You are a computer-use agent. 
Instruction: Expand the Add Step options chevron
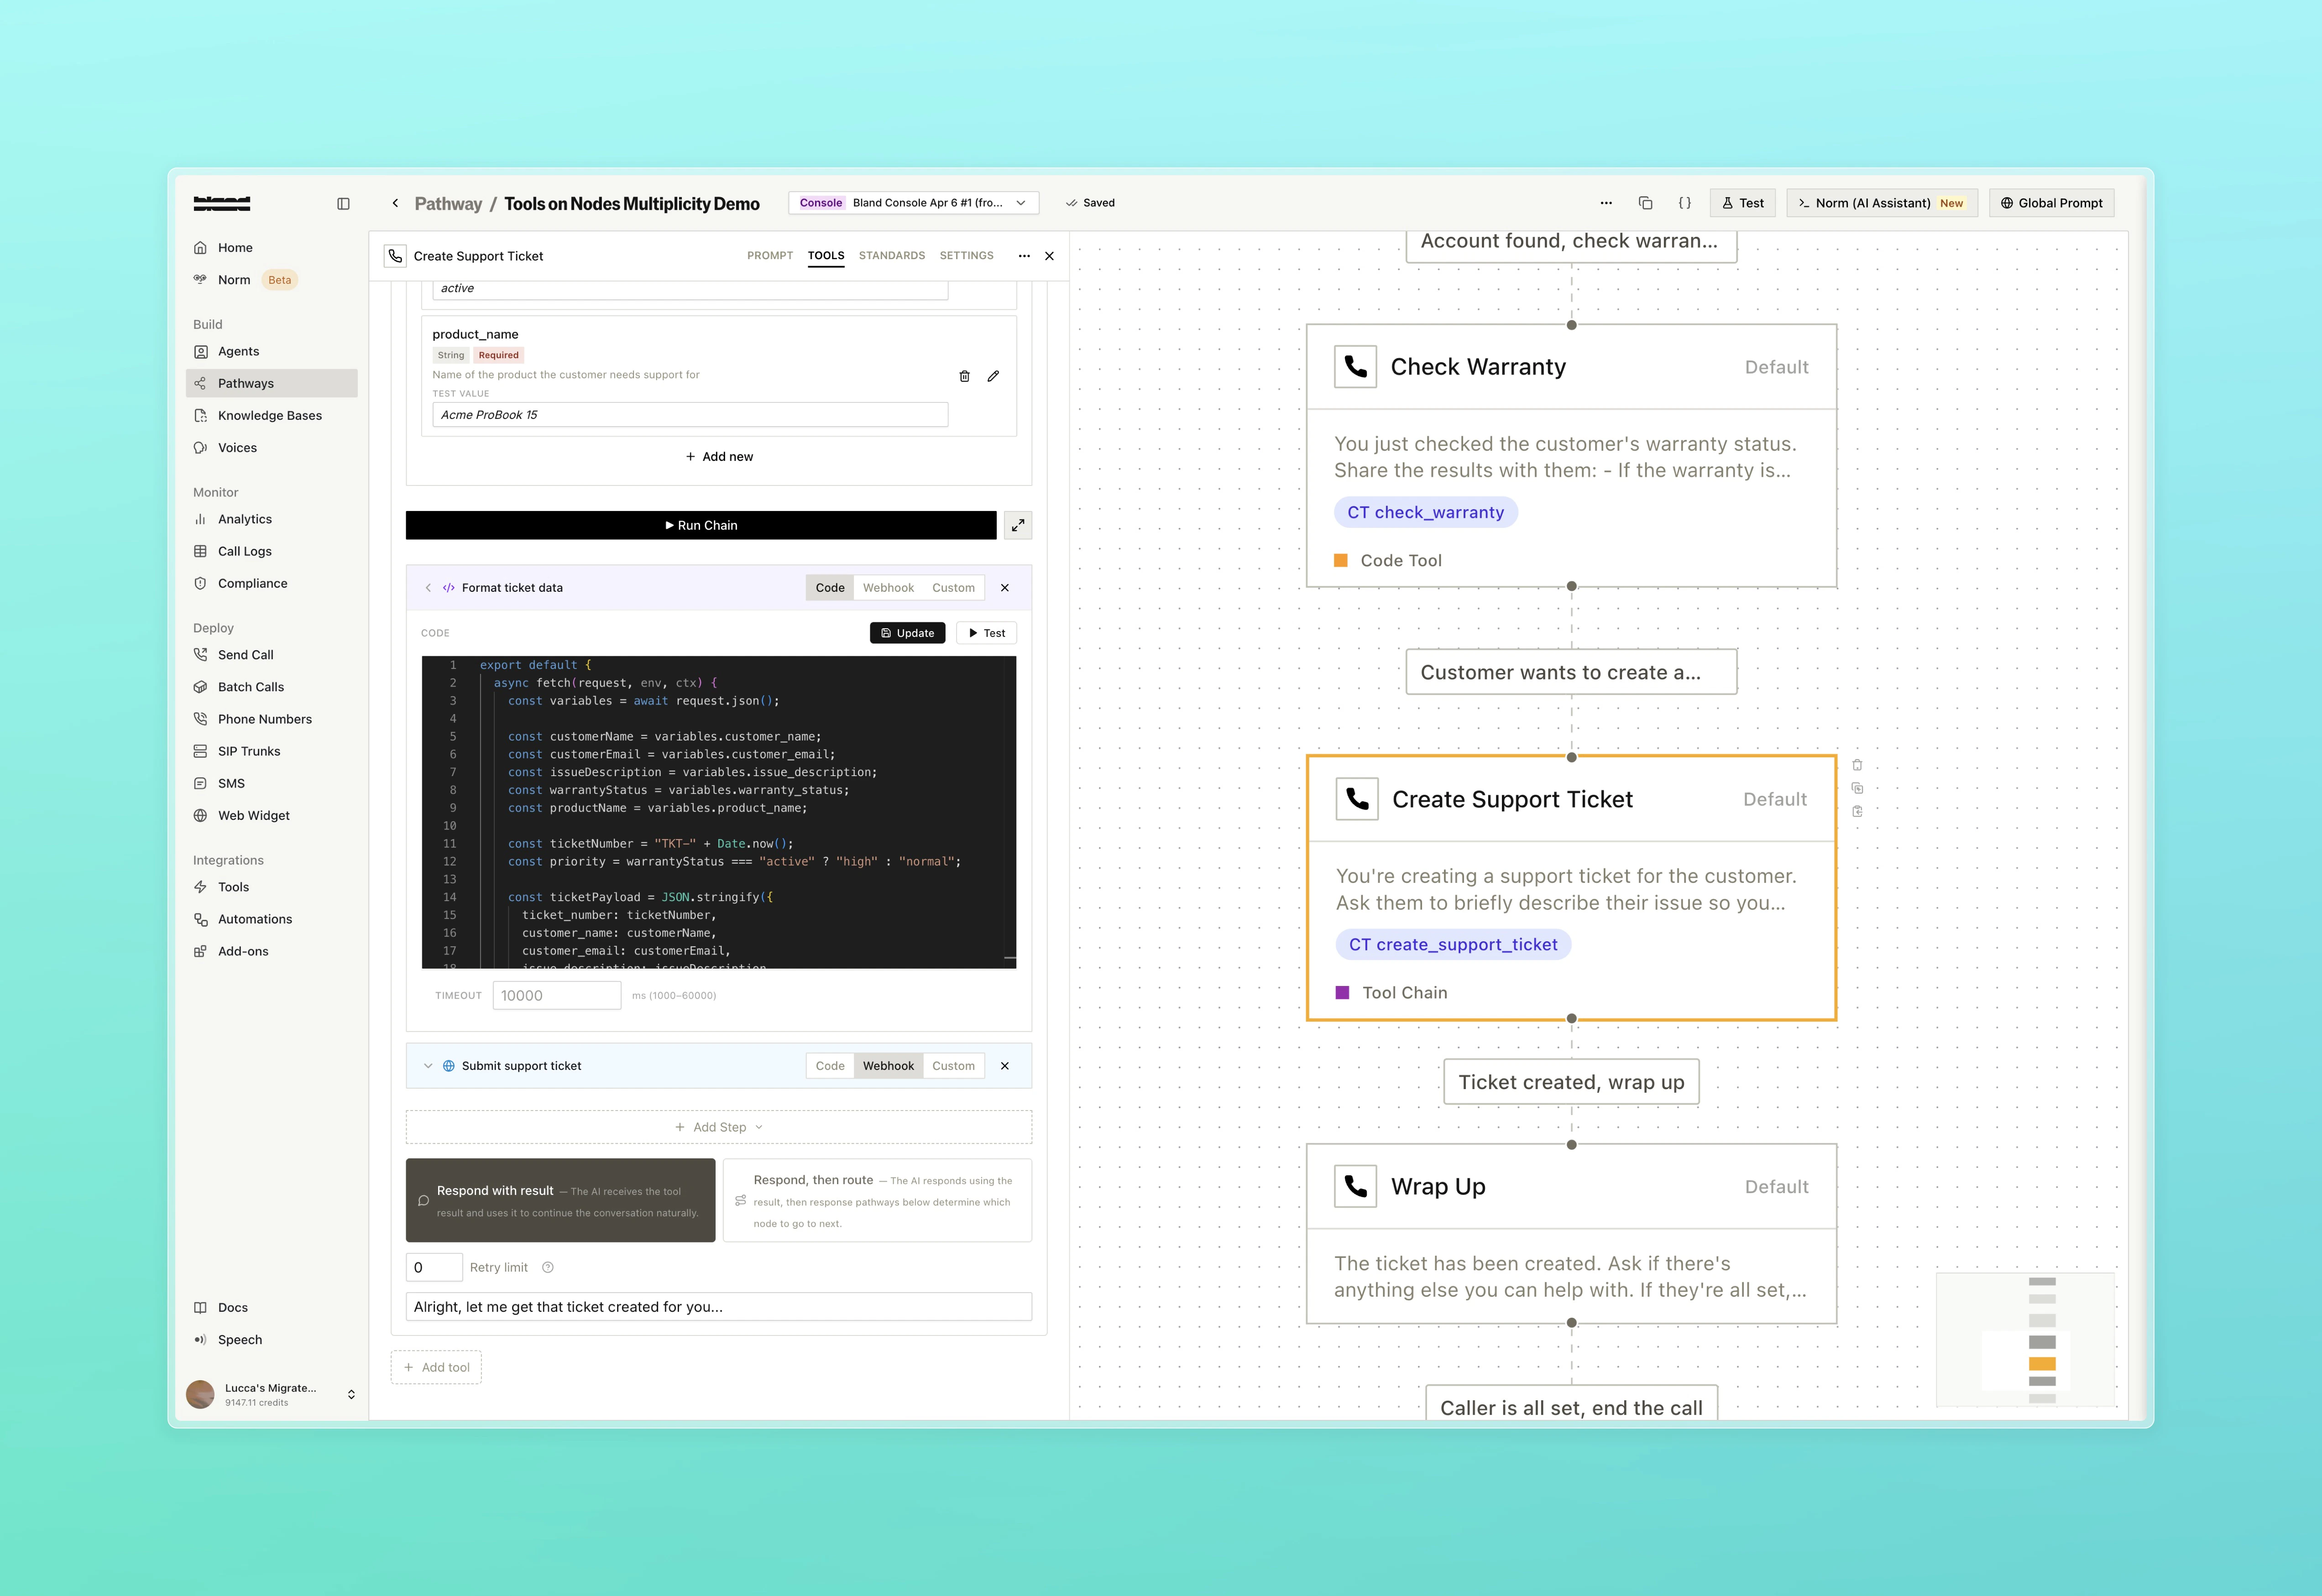coord(759,1127)
